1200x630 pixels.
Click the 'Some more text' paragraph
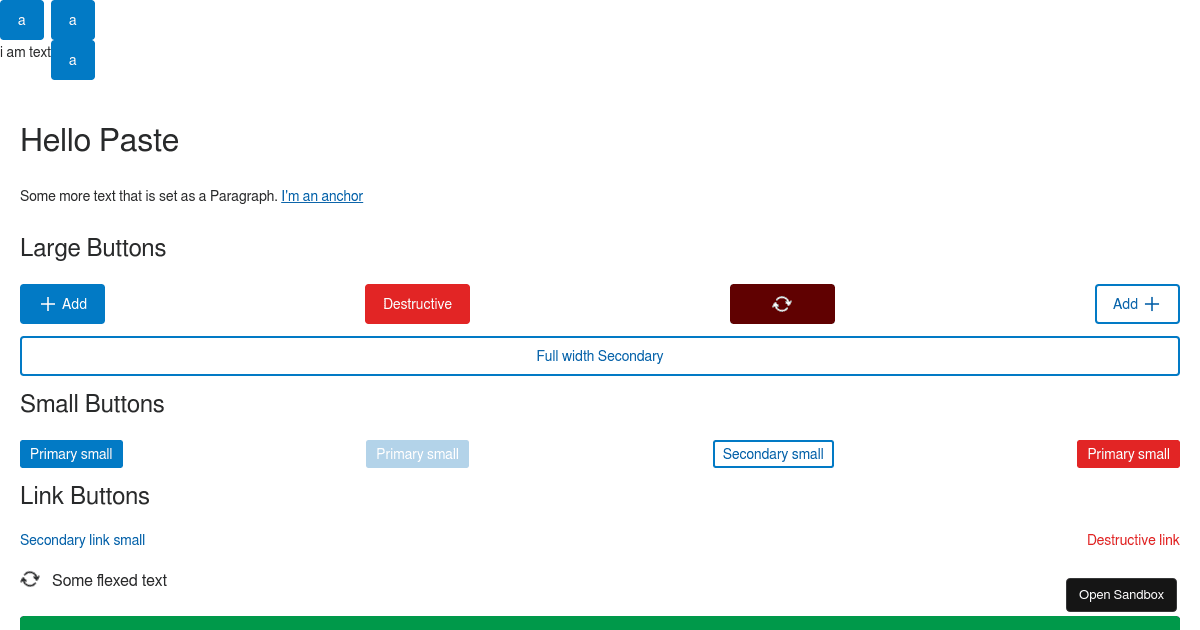[x=149, y=196]
